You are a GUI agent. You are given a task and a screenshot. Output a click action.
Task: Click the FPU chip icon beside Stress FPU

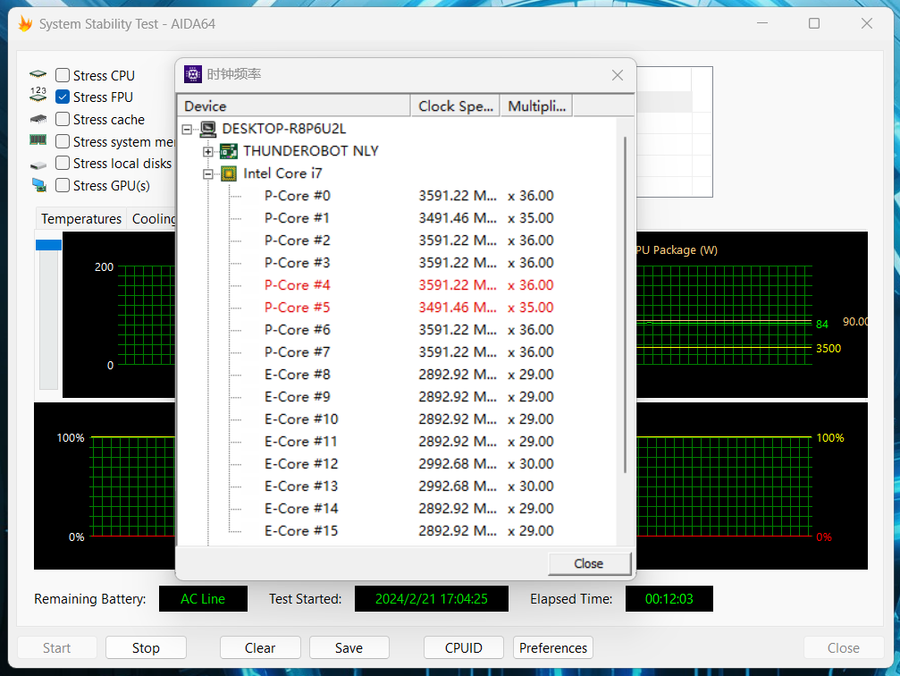[38, 97]
